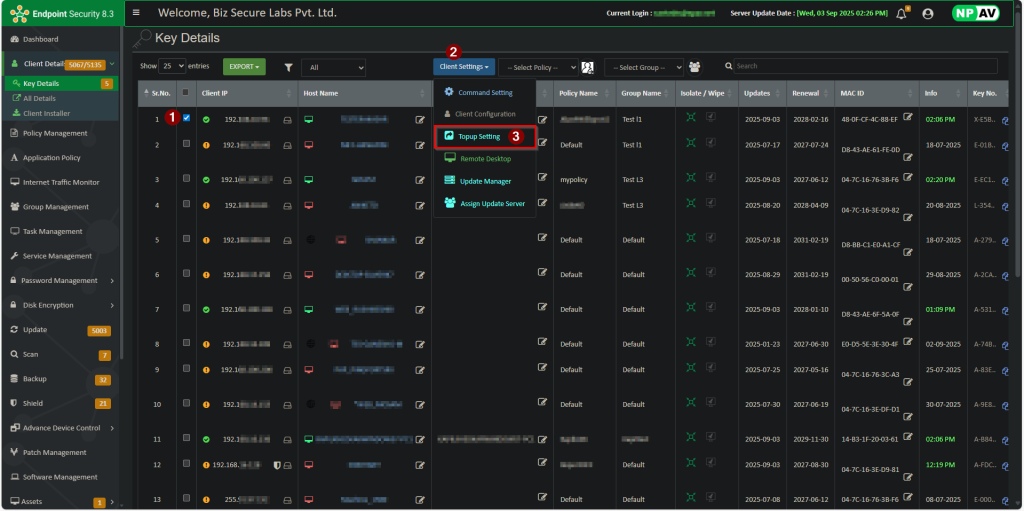The height and width of the screenshot is (511, 1024).
Task: Choose Remote Desktop from Client Settings menu
Action: click(484, 159)
